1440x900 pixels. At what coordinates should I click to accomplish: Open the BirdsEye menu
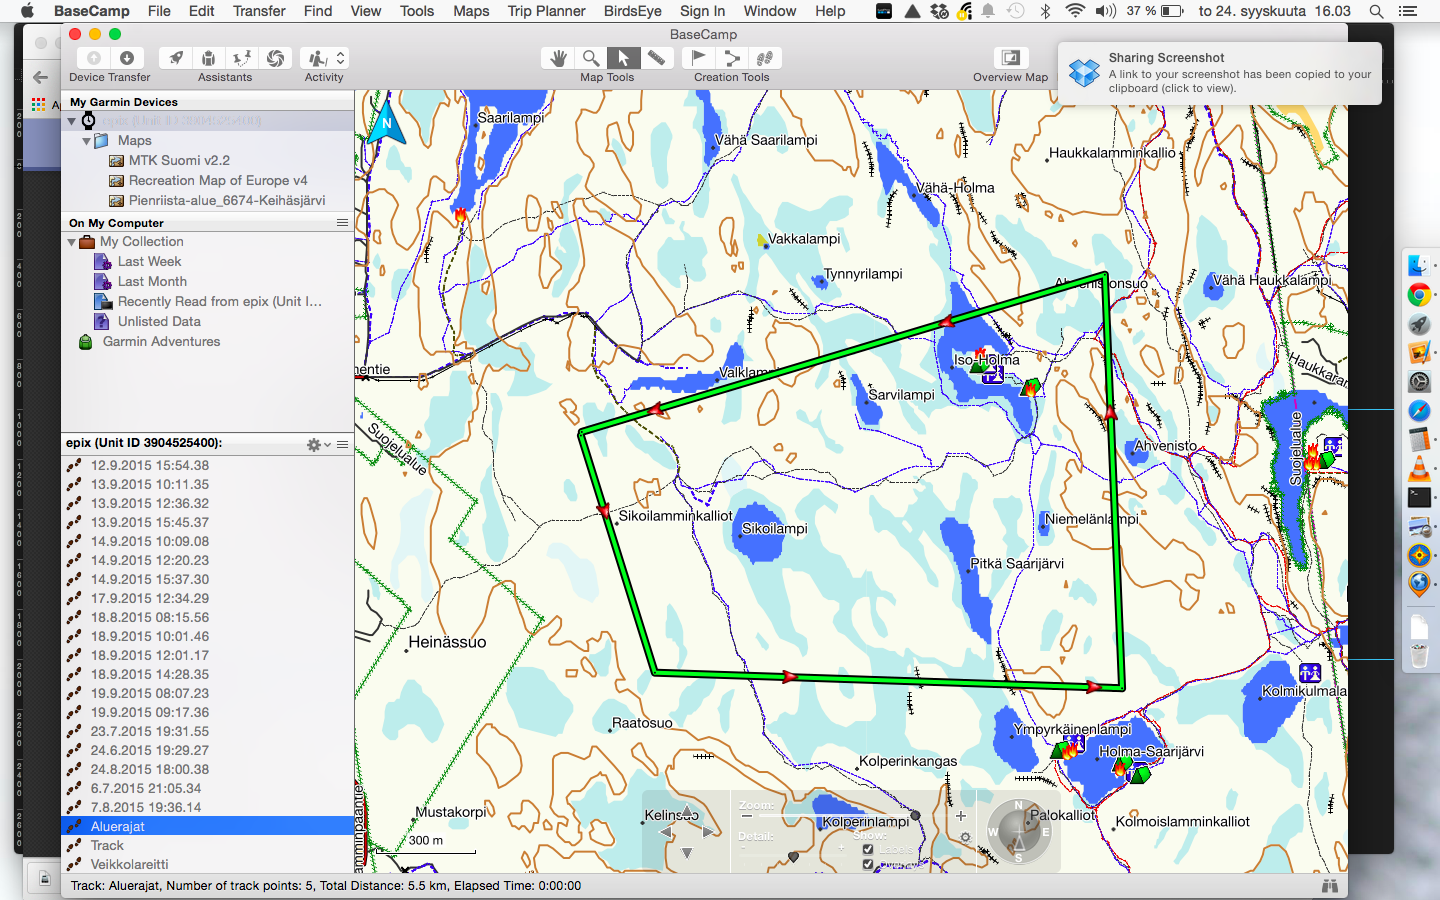632,11
